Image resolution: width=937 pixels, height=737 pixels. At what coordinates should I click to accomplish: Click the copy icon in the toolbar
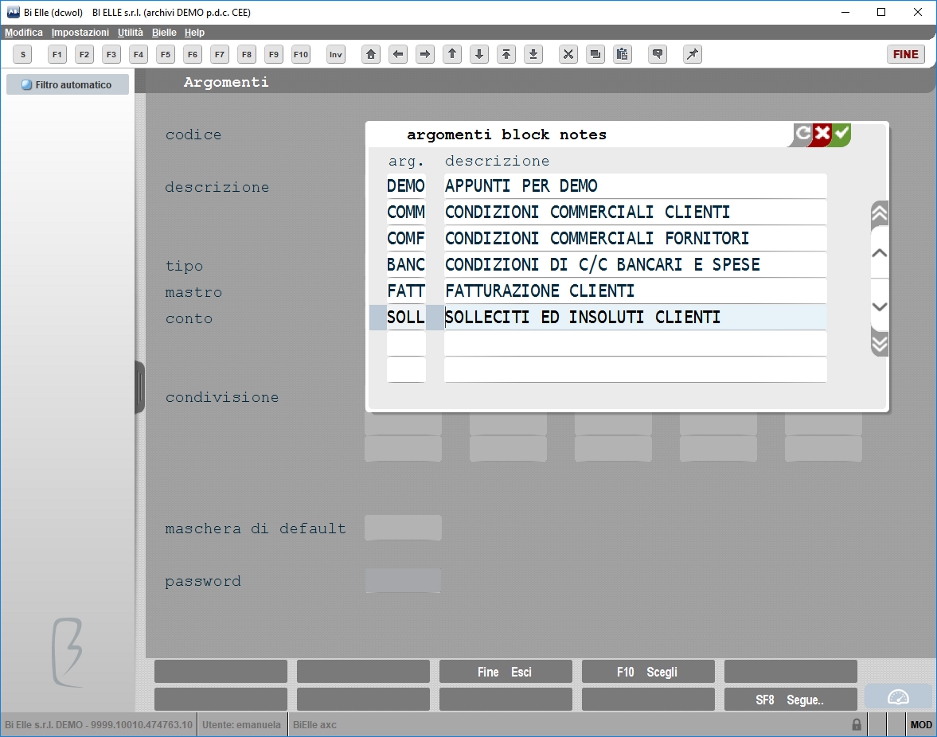(x=595, y=54)
